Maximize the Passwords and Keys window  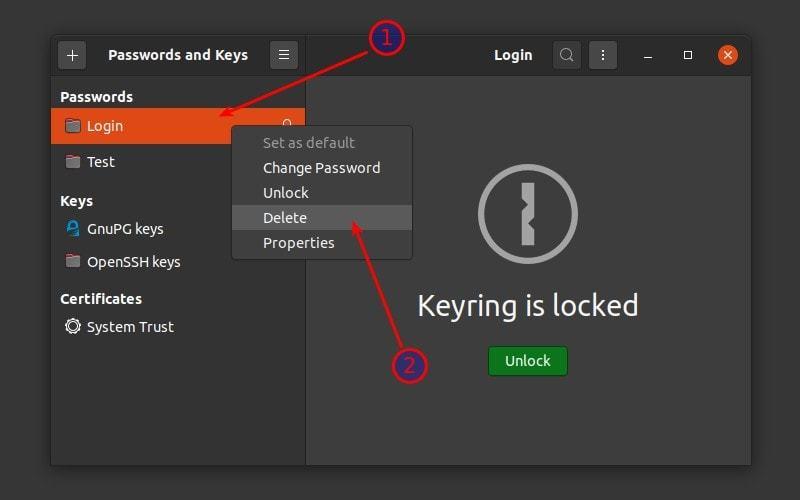(x=688, y=55)
